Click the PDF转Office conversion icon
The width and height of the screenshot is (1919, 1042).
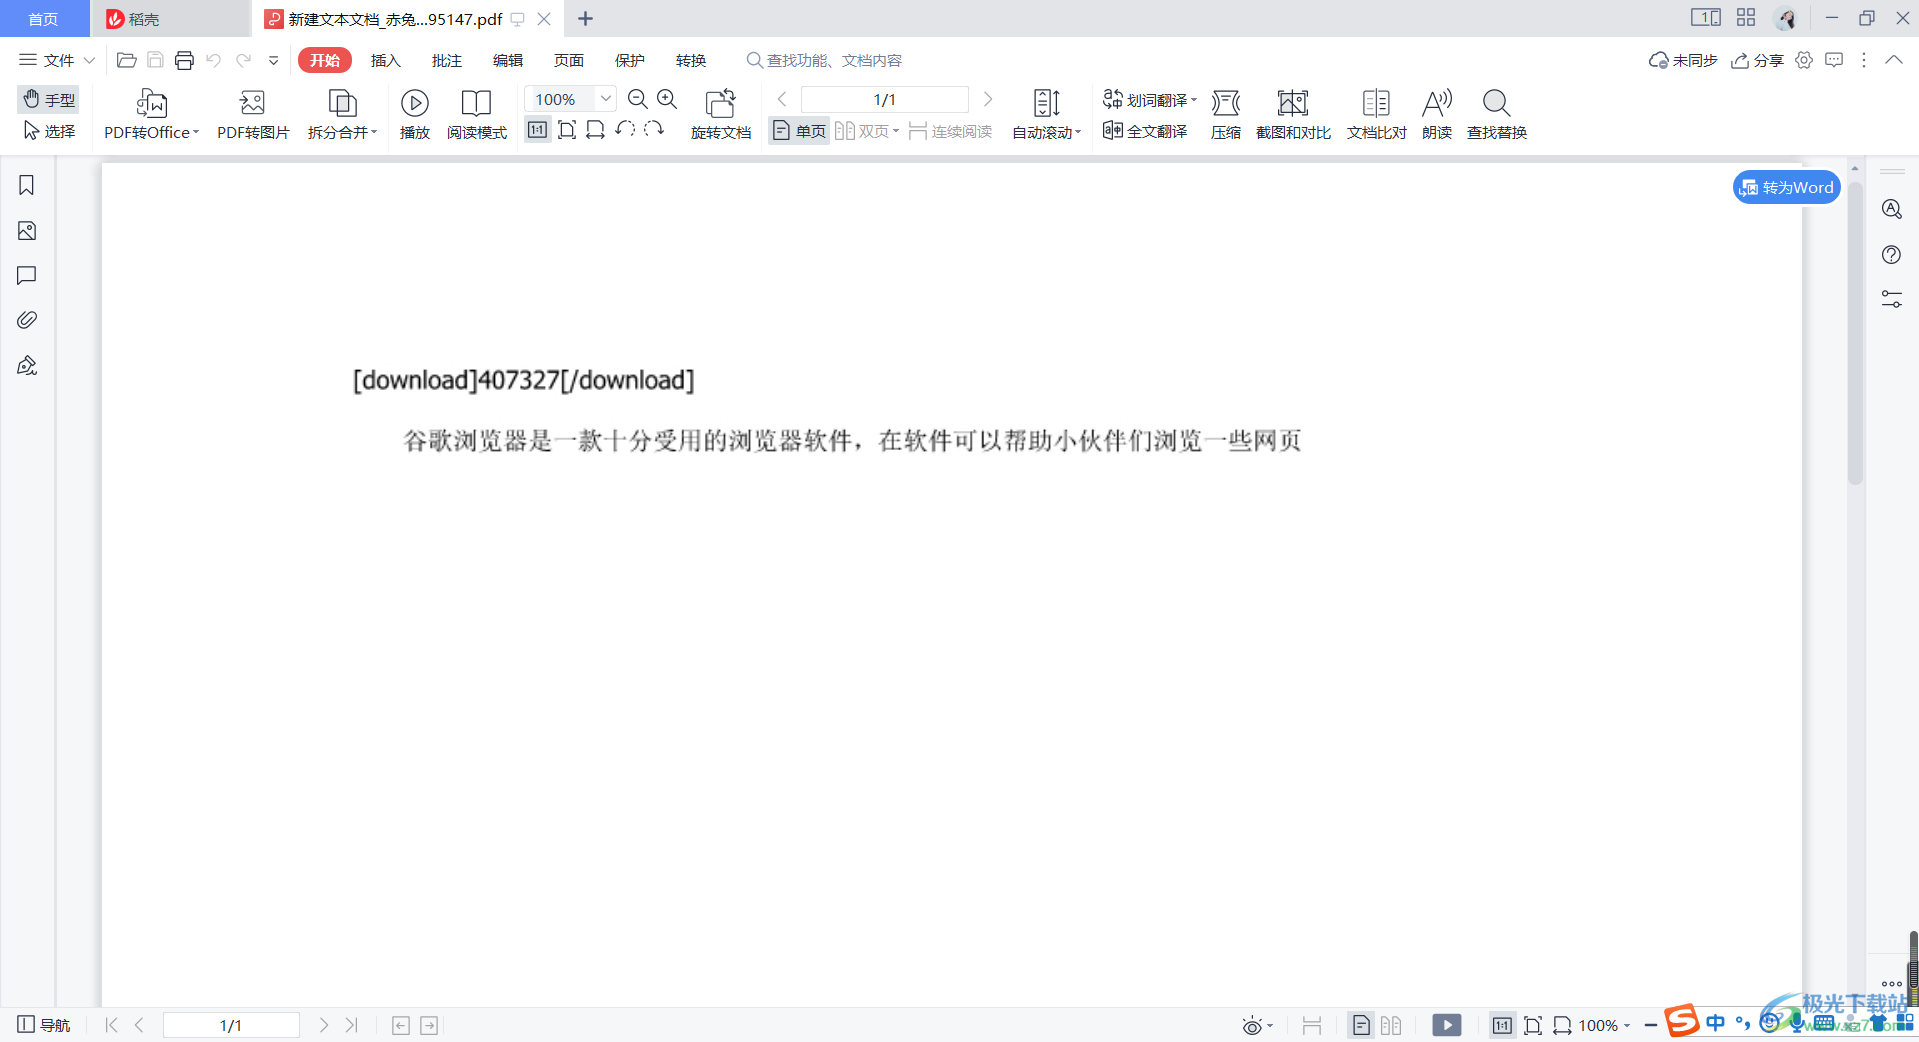click(x=151, y=103)
